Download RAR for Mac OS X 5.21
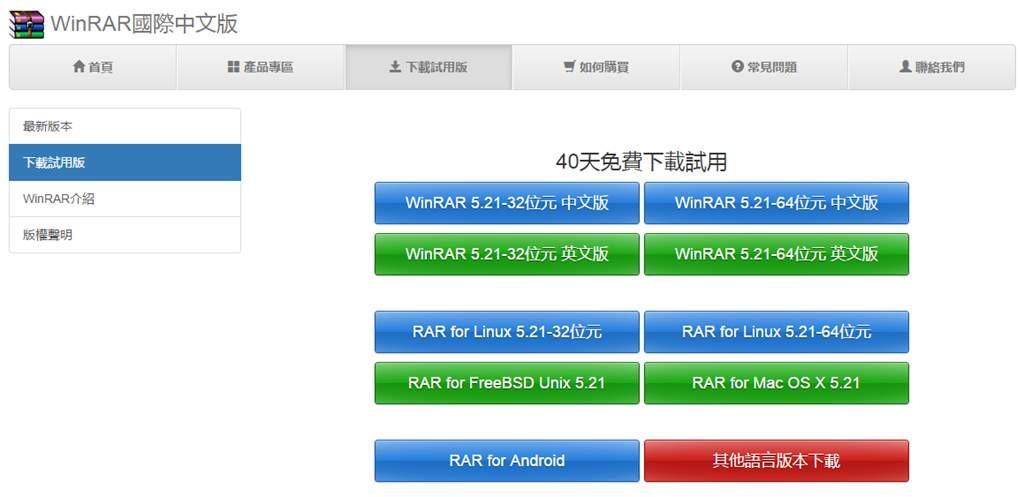The height and width of the screenshot is (497, 1024). [x=776, y=383]
